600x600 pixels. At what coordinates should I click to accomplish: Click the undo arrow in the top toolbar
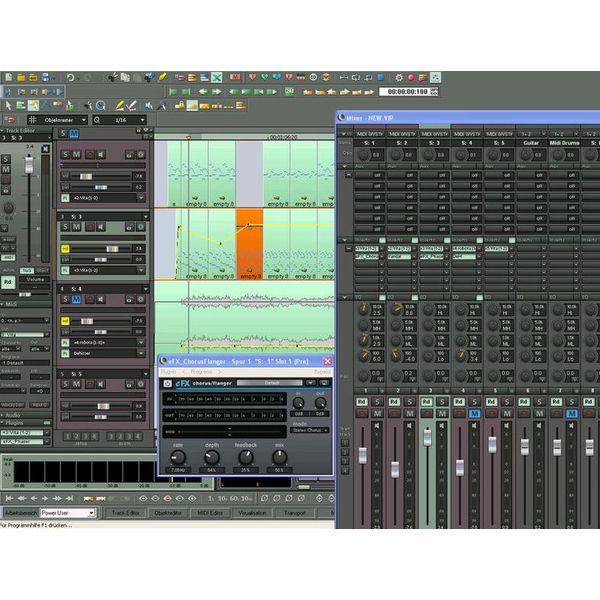click(71, 77)
